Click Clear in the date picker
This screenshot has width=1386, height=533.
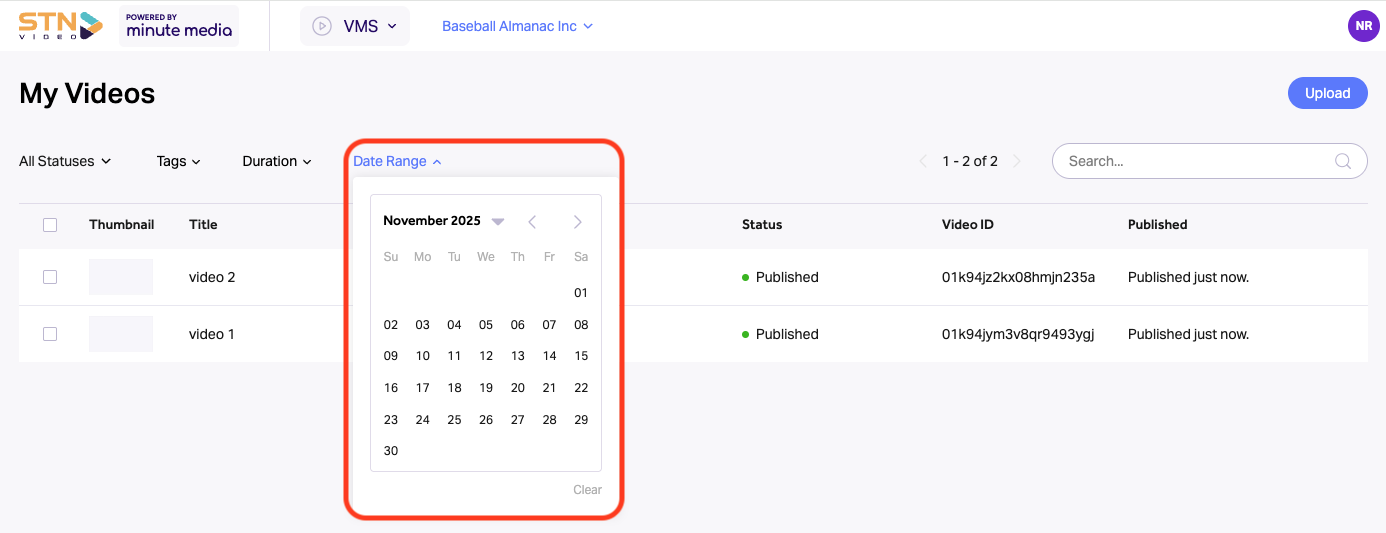pyautogui.click(x=587, y=490)
